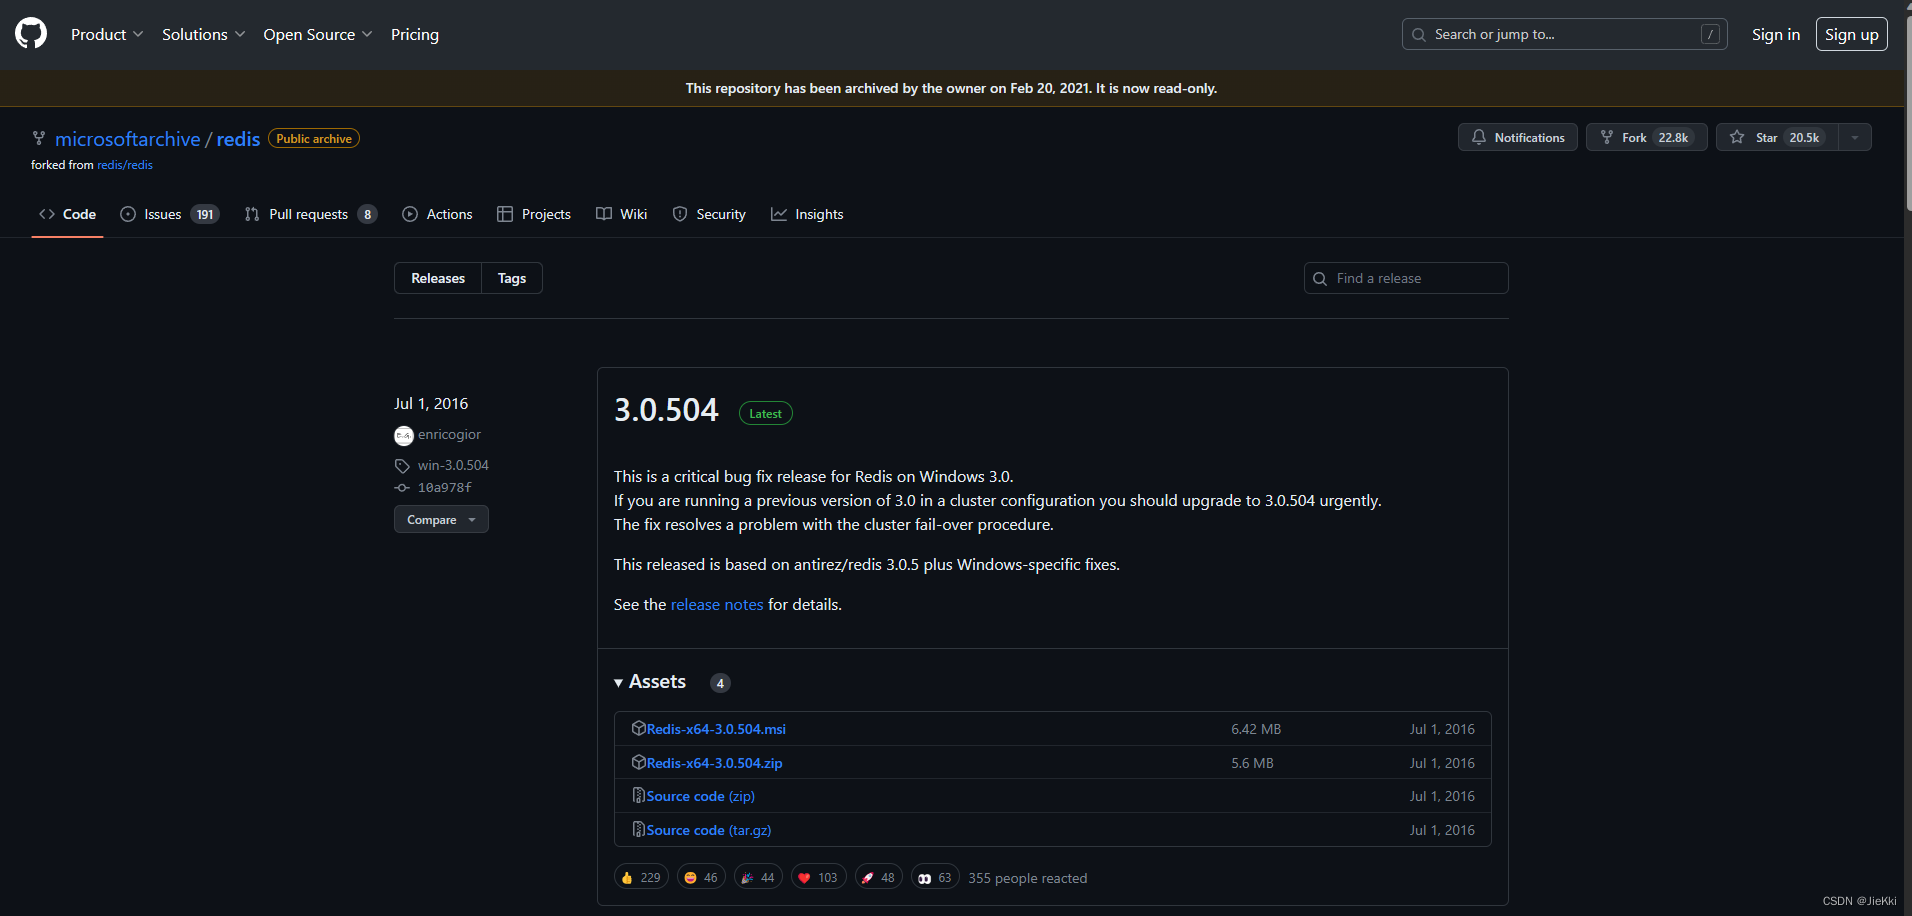The height and width of the screenshot is (916, 1912).
Task: Click the eyes reaction 63
Action: [935, 877]
